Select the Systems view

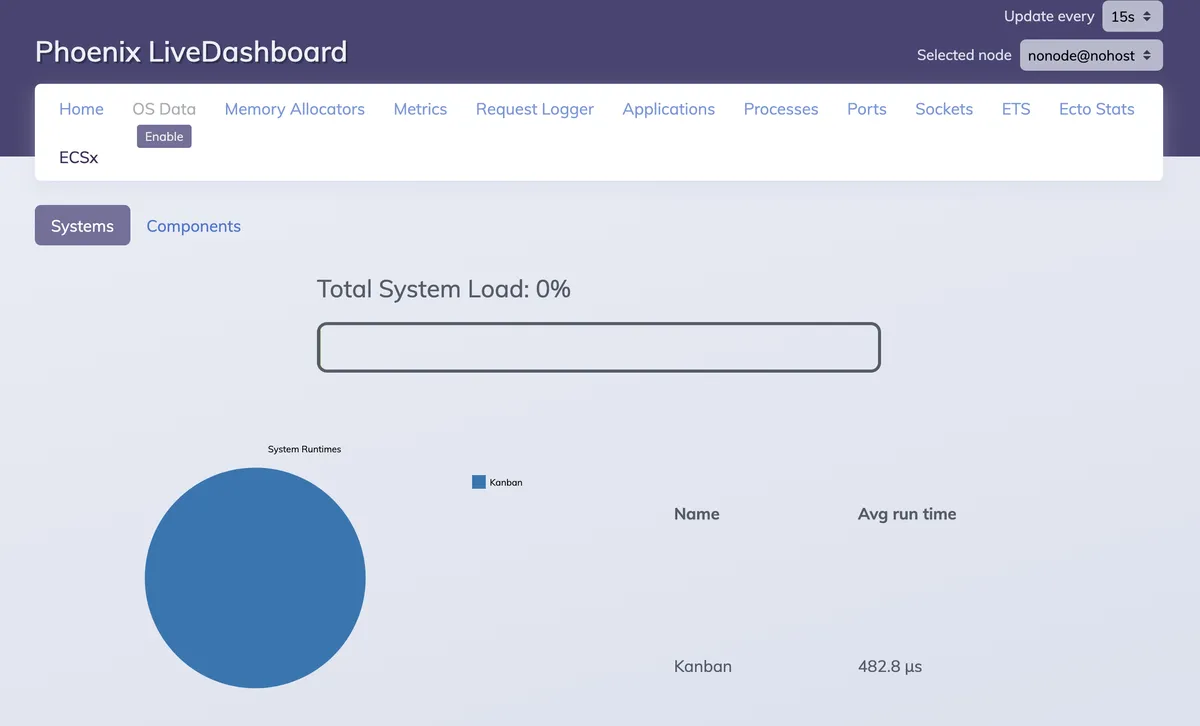(82, 225)
